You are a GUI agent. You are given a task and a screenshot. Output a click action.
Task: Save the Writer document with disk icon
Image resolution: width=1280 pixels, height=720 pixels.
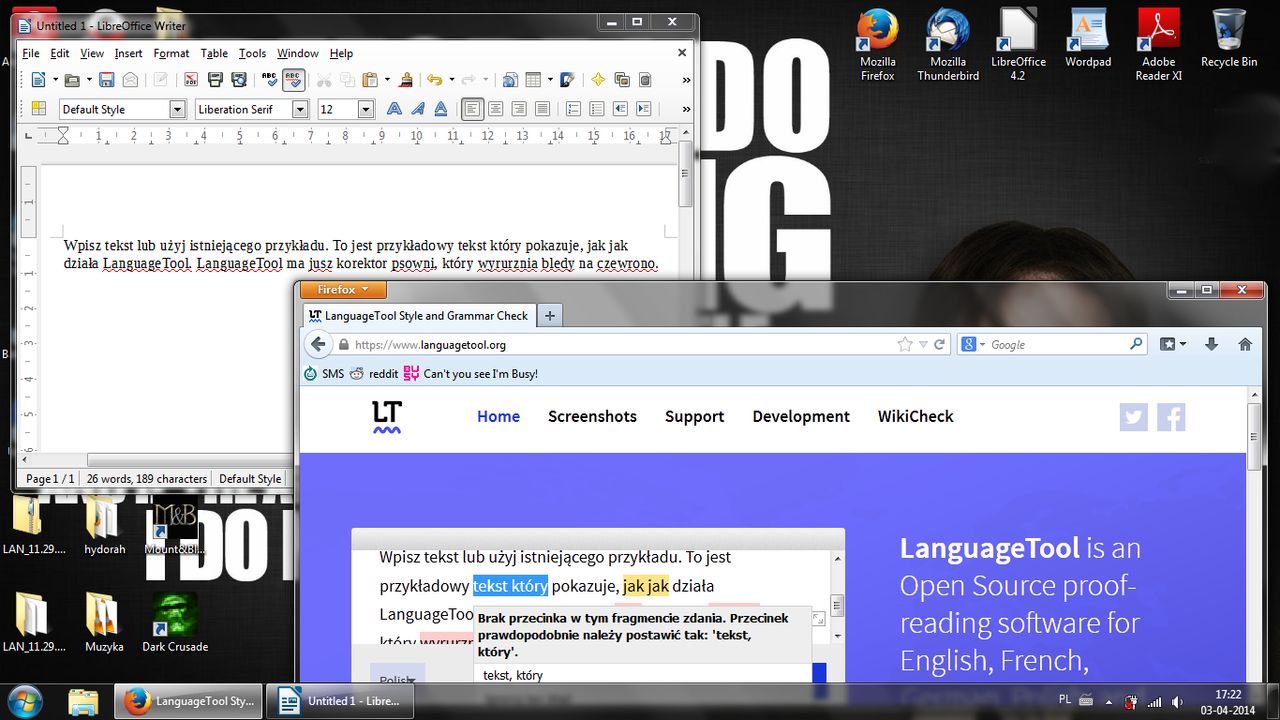click(106, 80)
